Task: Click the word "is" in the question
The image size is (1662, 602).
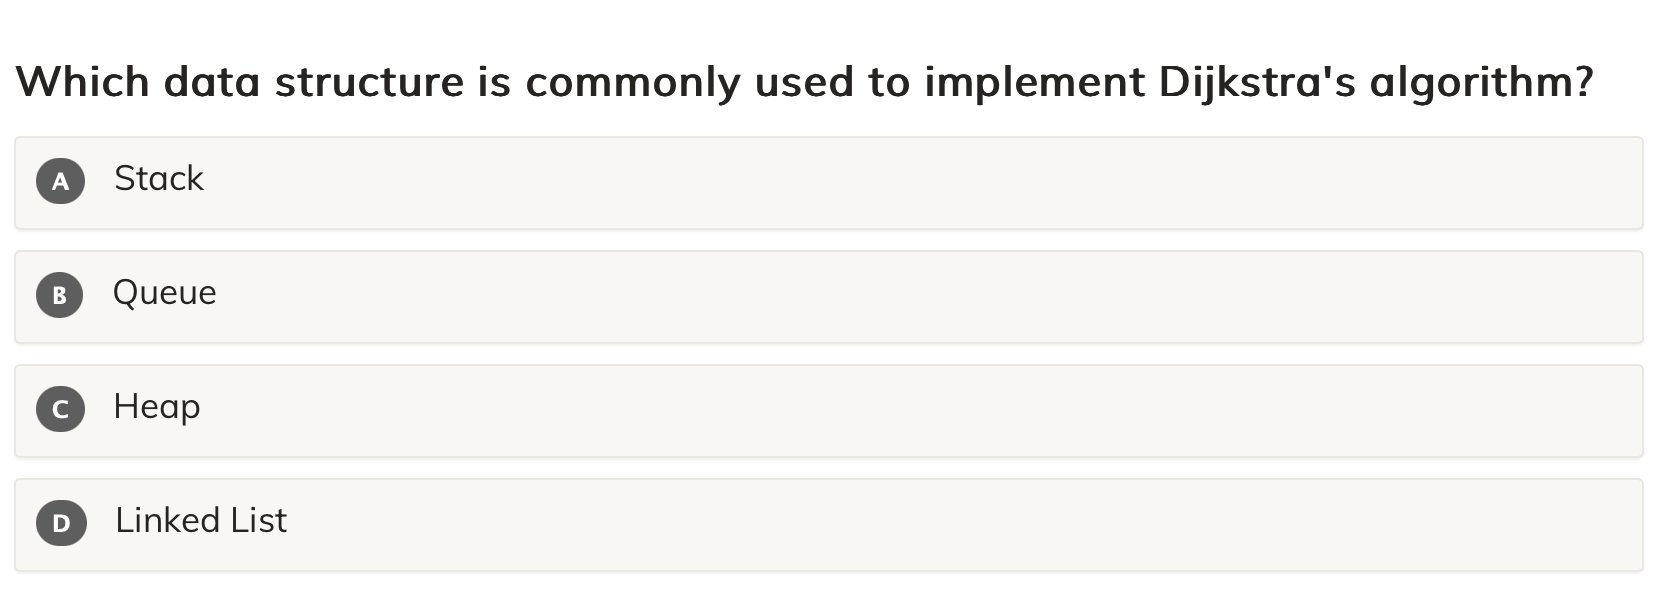Action: (494, 82)
